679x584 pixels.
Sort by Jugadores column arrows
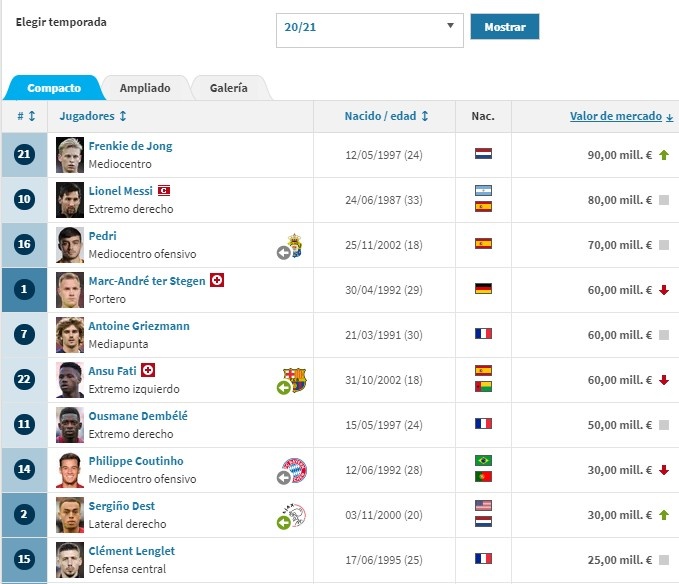coord(123,117)
